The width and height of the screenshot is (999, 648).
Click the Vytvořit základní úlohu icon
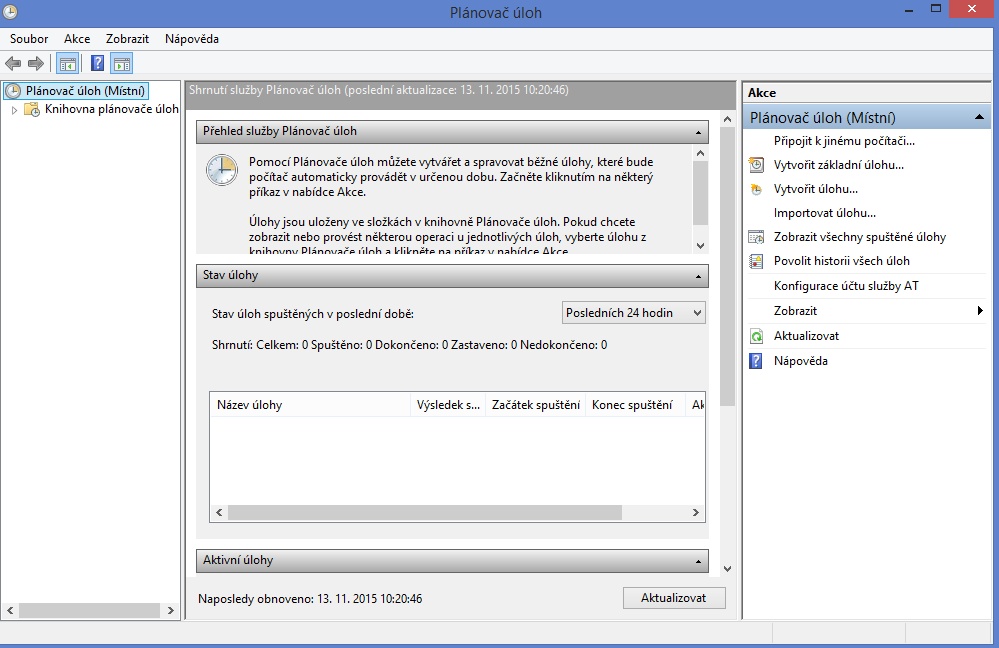[x=756, y=165]
